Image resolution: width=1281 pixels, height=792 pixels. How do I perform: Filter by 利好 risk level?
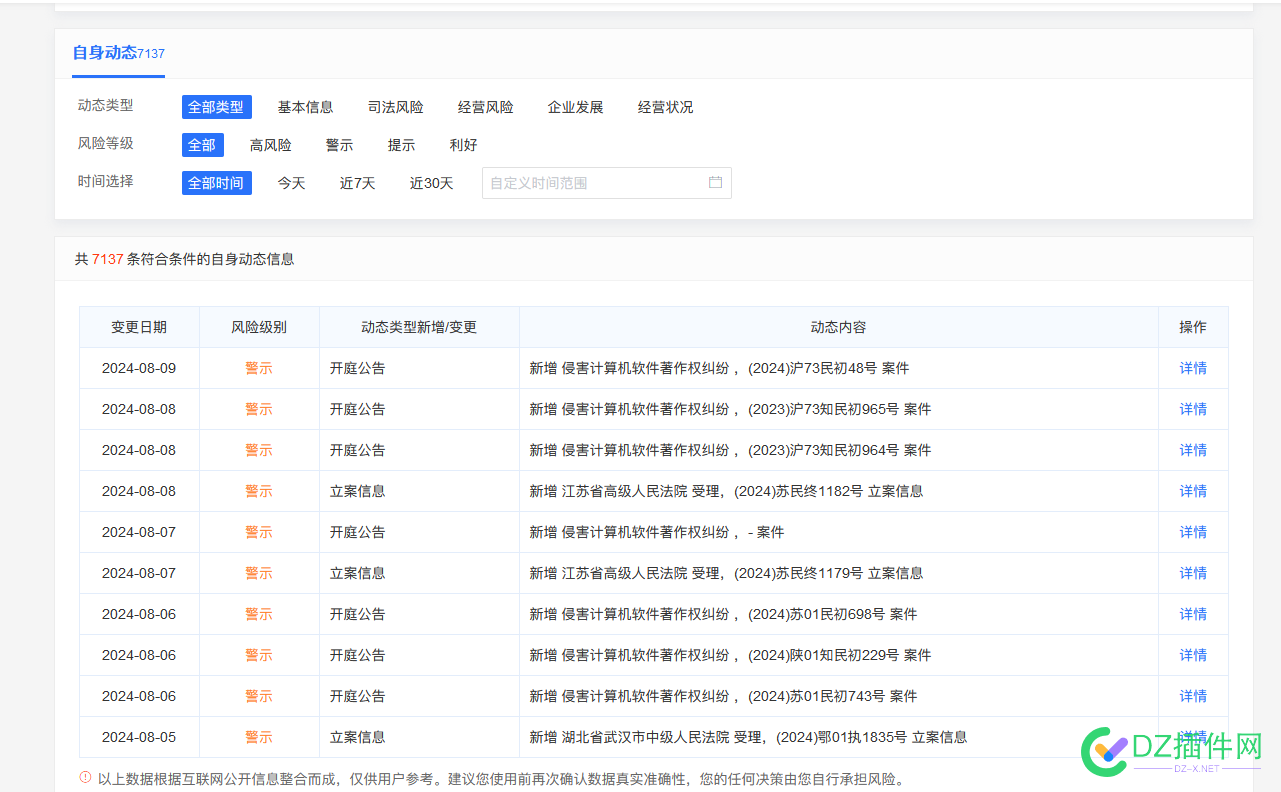point(463,145)
